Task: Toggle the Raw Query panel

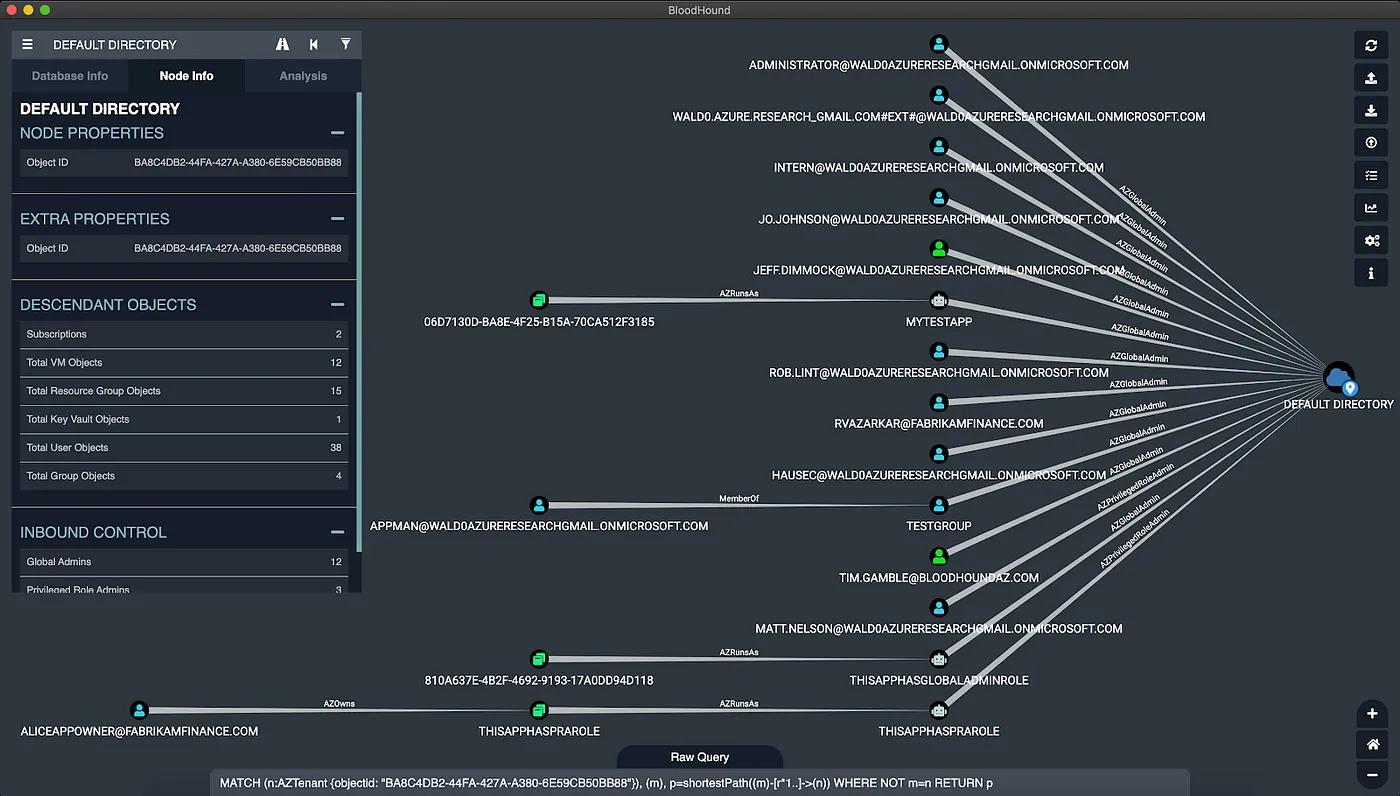Action: 700,757
